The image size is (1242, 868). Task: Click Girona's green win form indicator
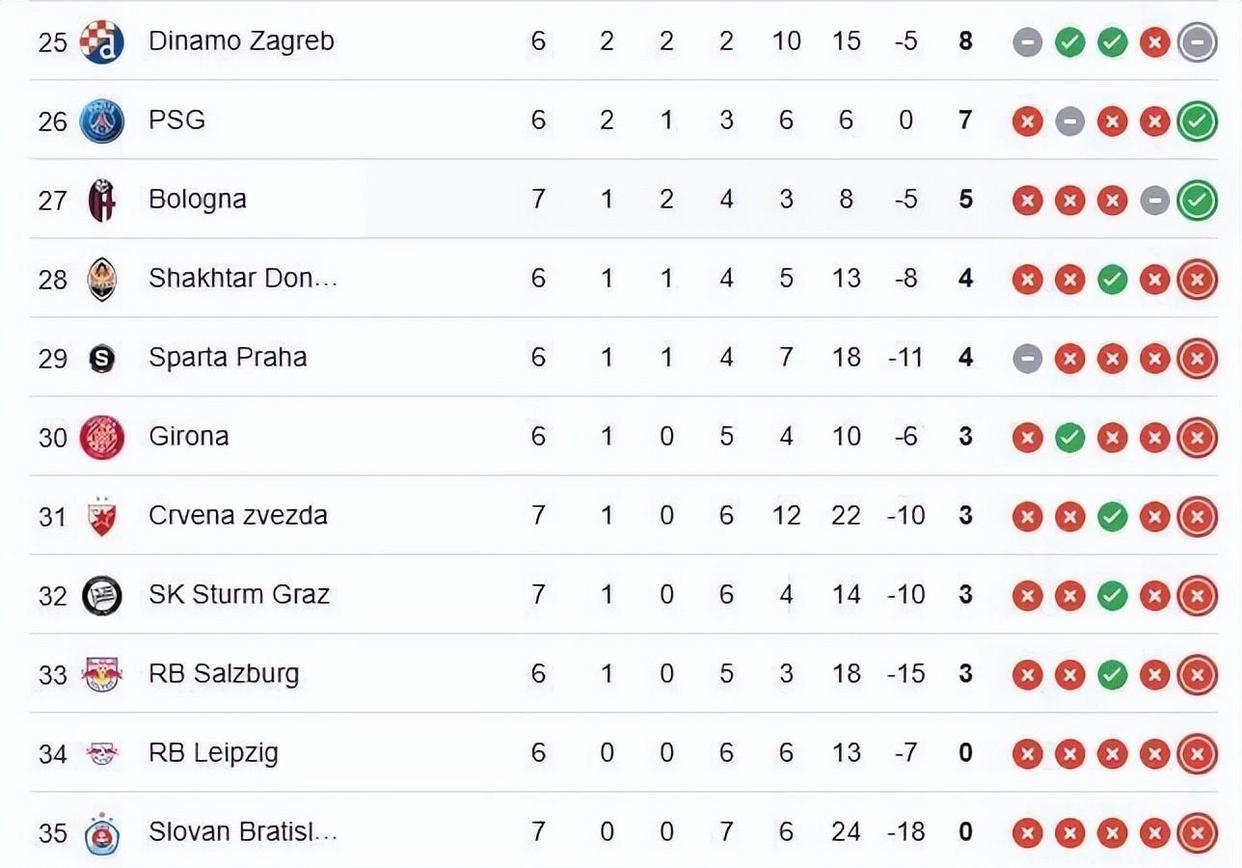coord(1070,438)
